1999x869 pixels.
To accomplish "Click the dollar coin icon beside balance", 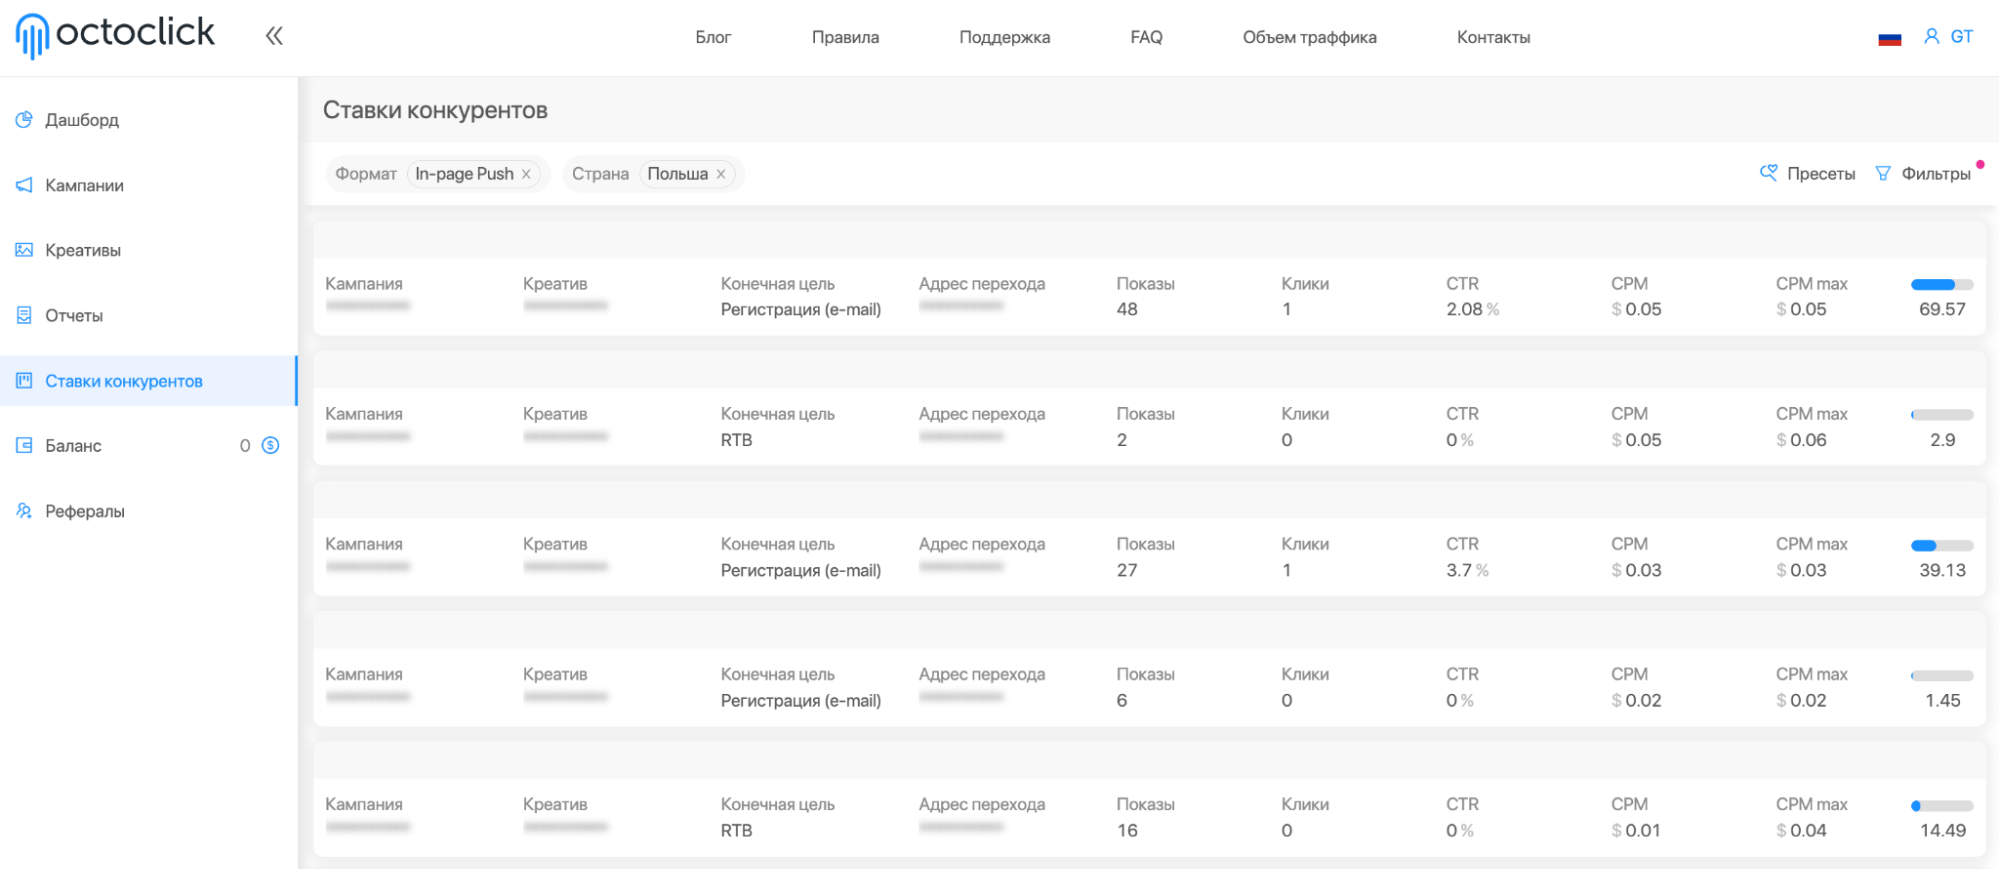I will click(x=270, y=446).
